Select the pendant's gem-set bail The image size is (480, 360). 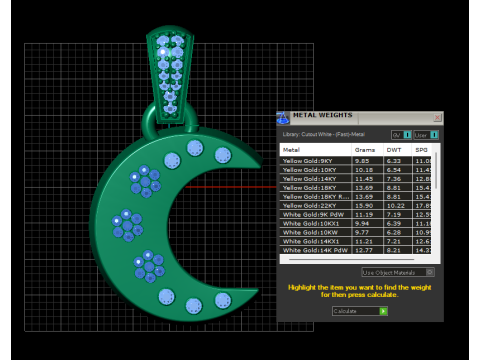[x=170, y=75]
